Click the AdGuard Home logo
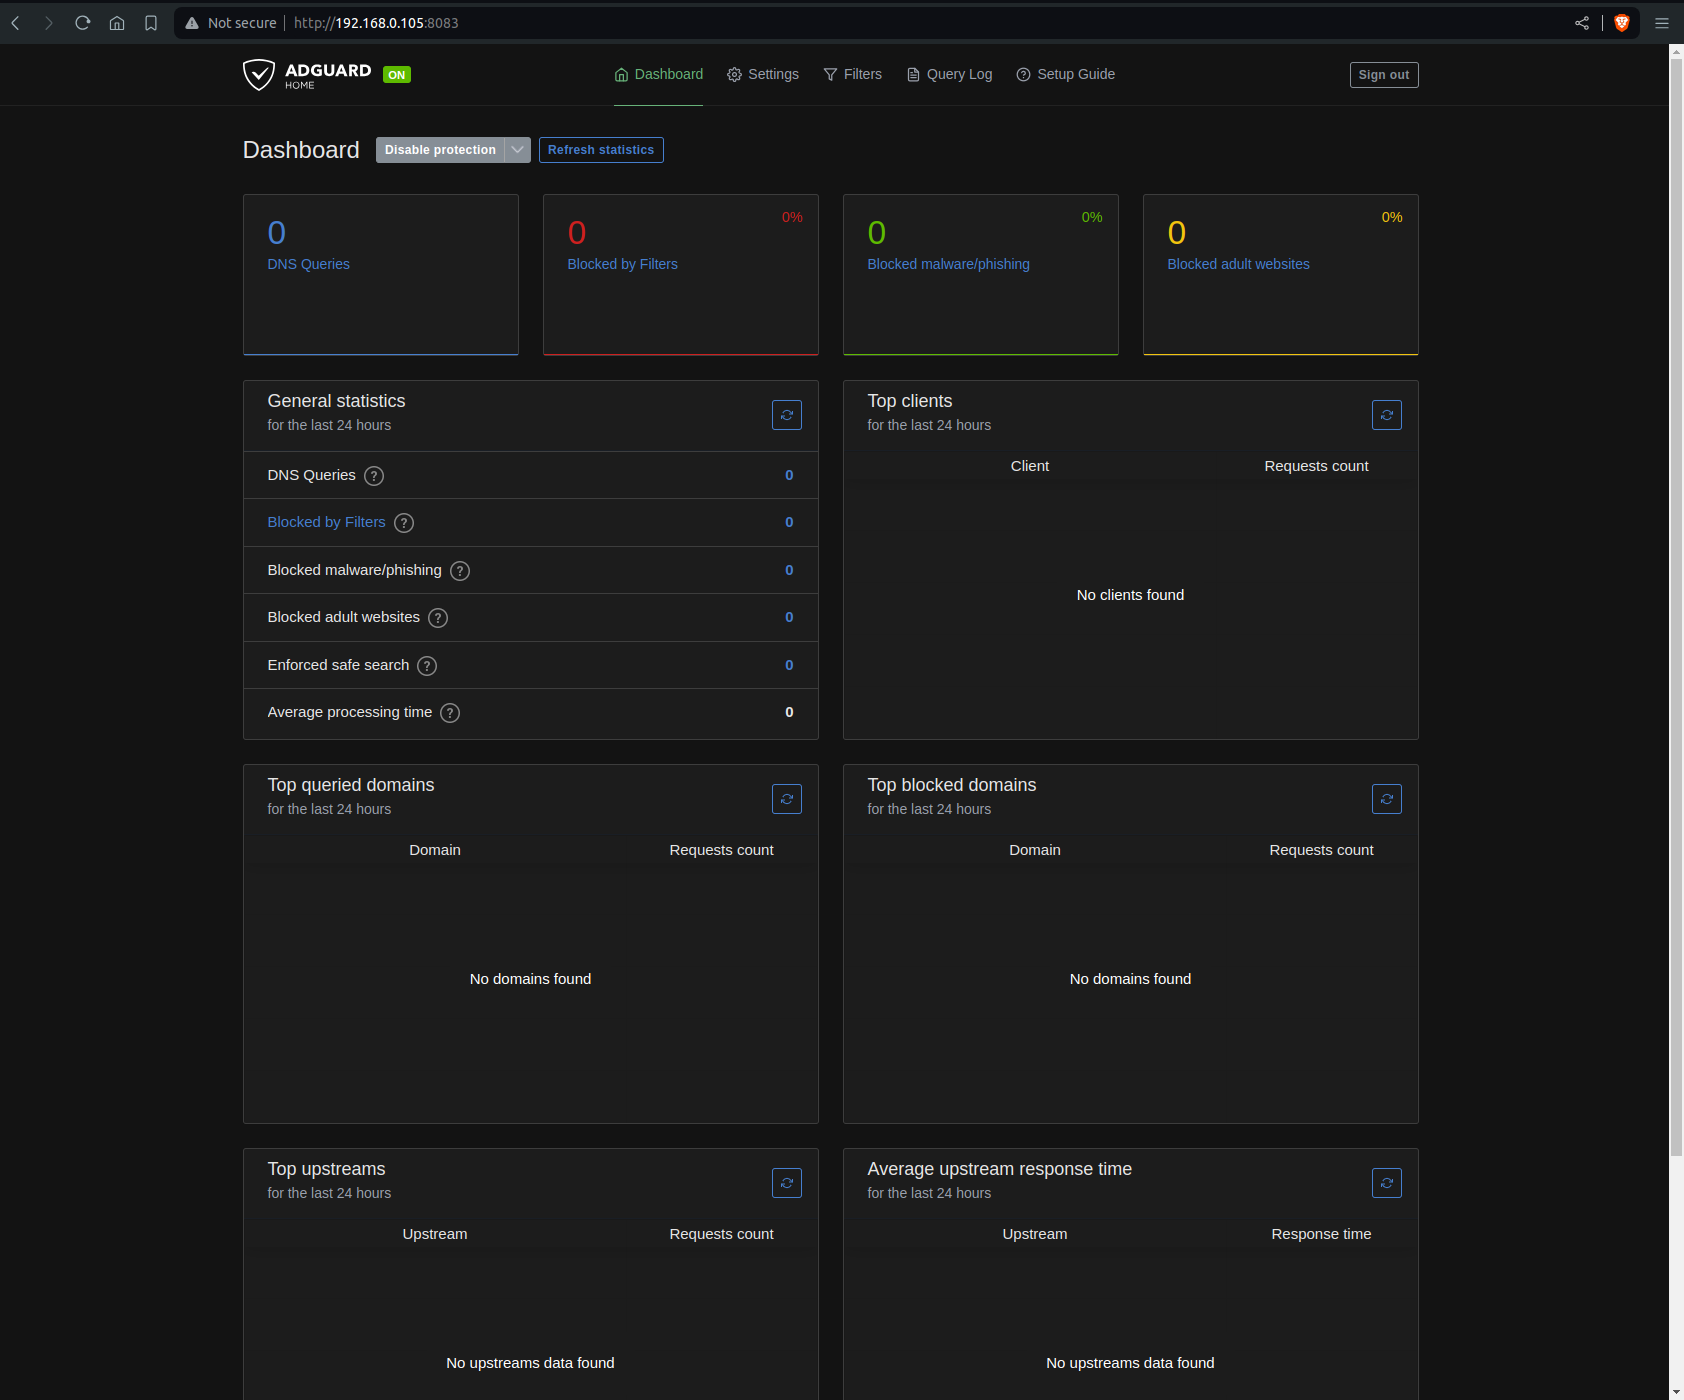Image resolution: width=1684 pixels, height=1400 pixels. click(x=307, y=75)
